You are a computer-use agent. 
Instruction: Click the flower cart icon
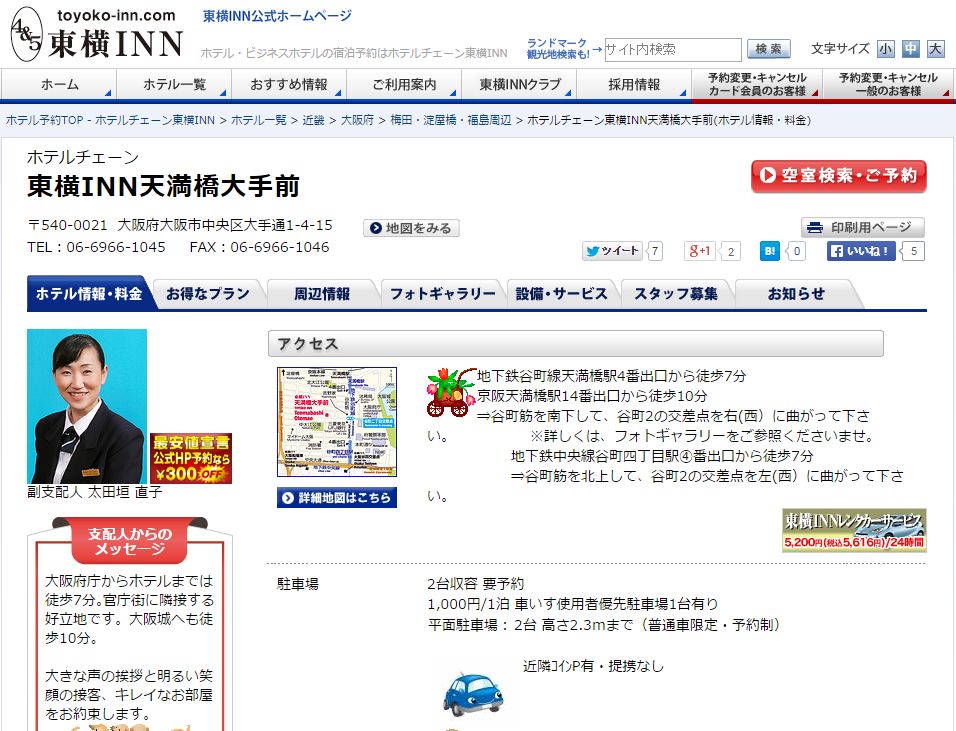coord(451,392)
